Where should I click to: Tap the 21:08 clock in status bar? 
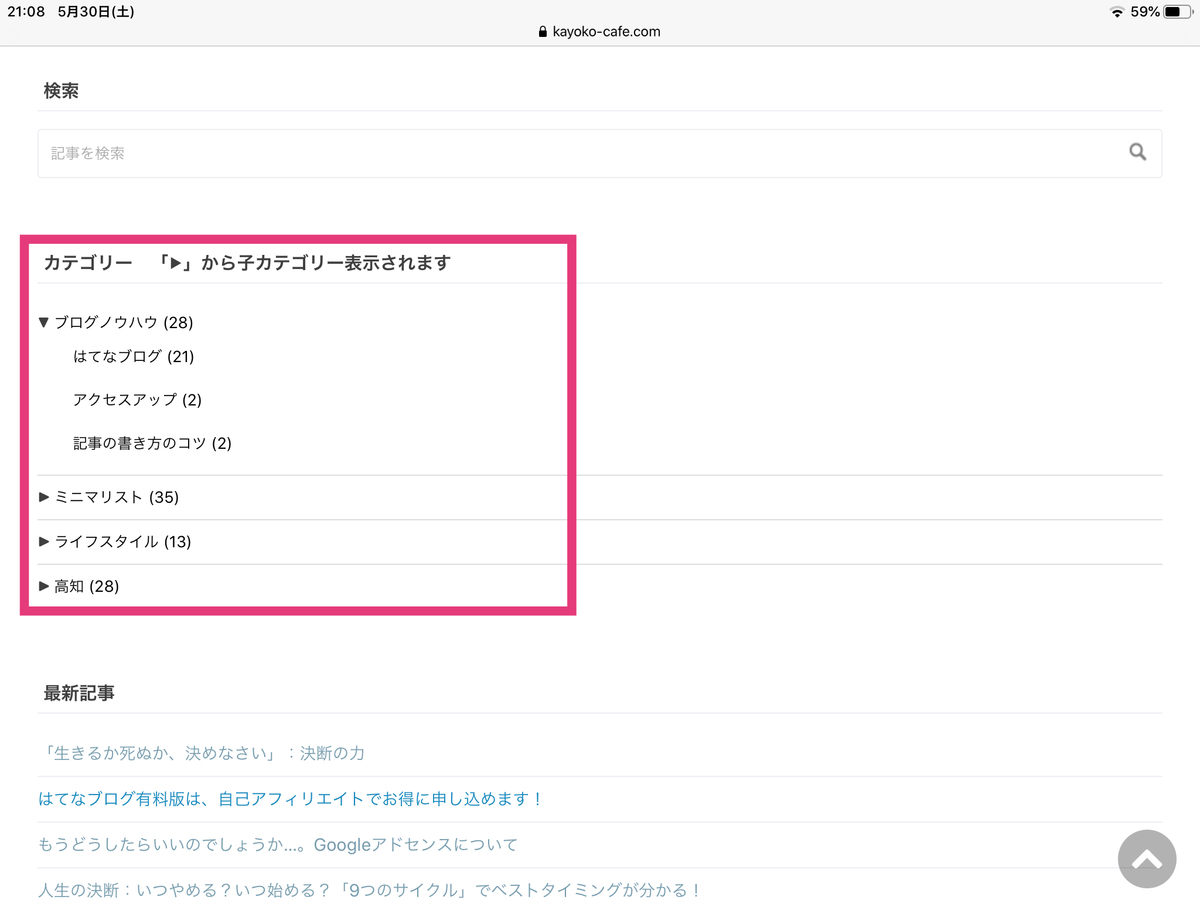(26, 12)
